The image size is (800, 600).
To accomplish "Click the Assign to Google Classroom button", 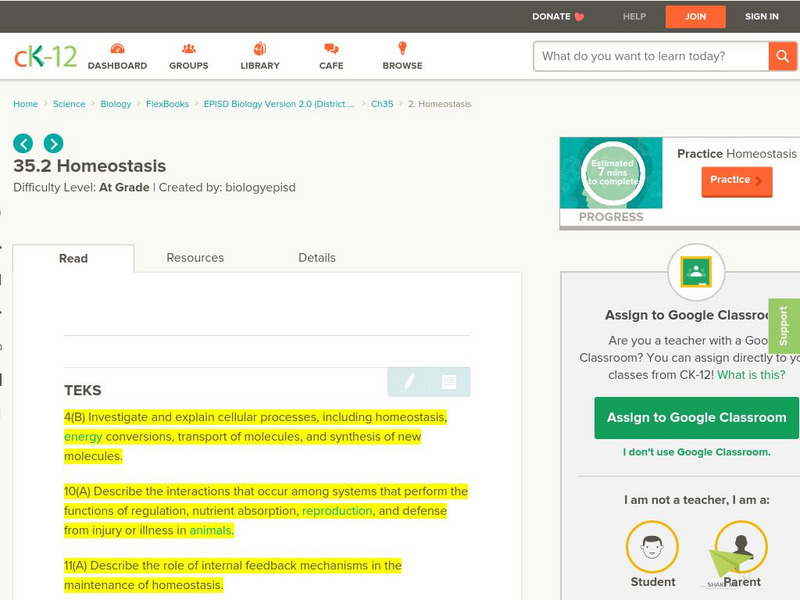I will [696, 417].
